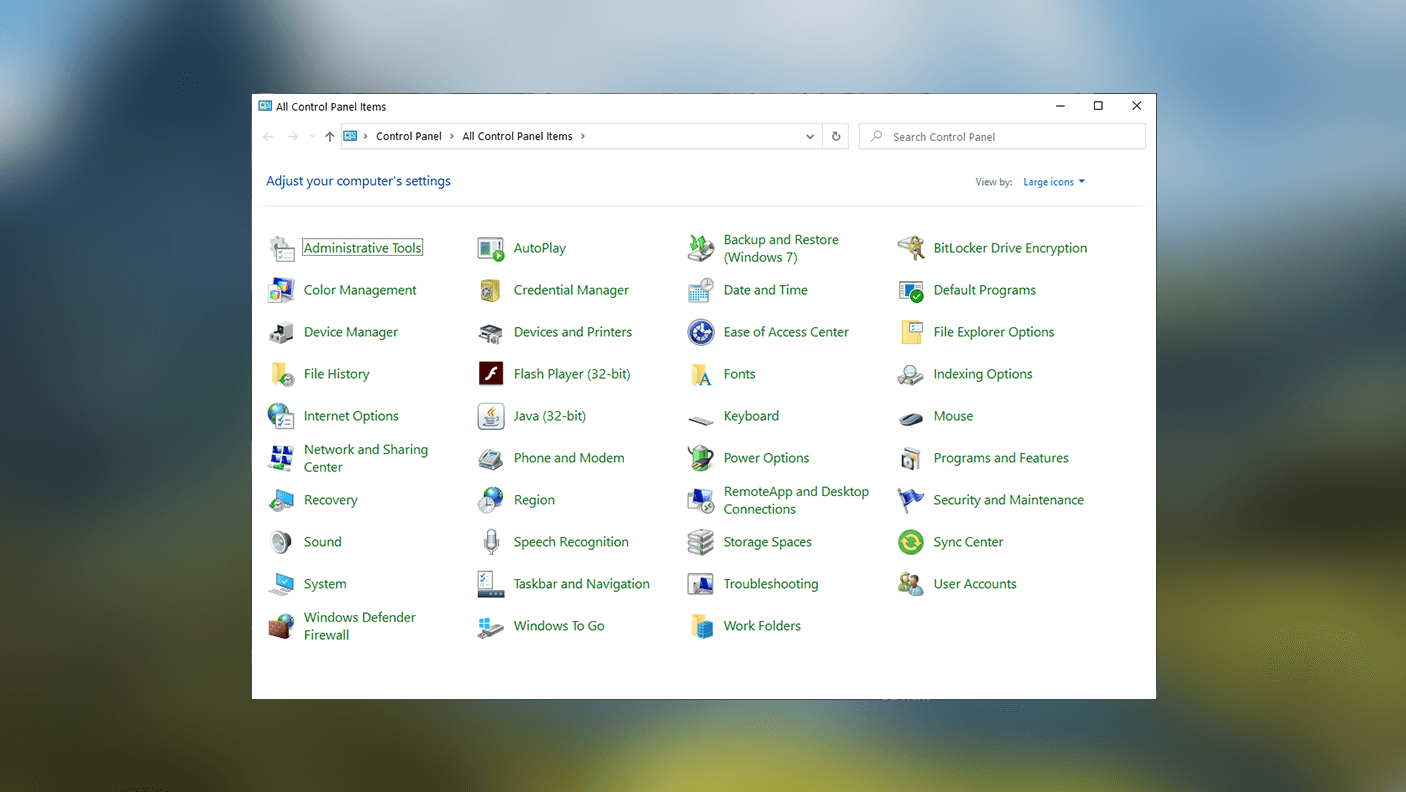Click the Devices and Printers icon
The height and width of the screenshot is (792, 1406).
pyautogui.click(x=491, y=332)
